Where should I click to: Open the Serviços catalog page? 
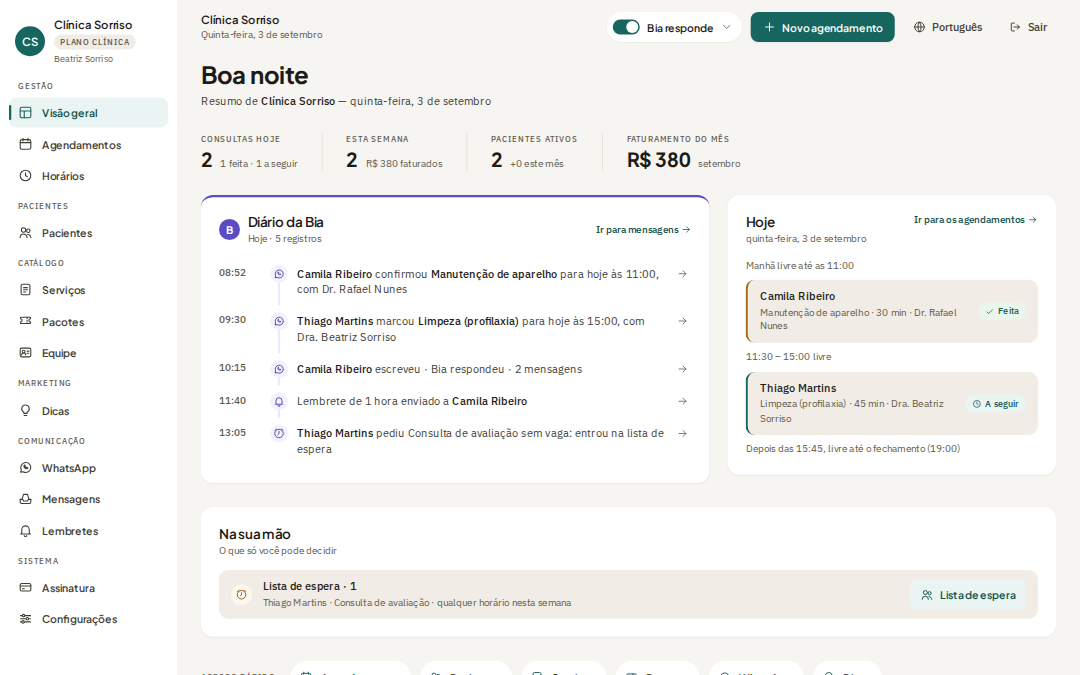click(89, 290)
